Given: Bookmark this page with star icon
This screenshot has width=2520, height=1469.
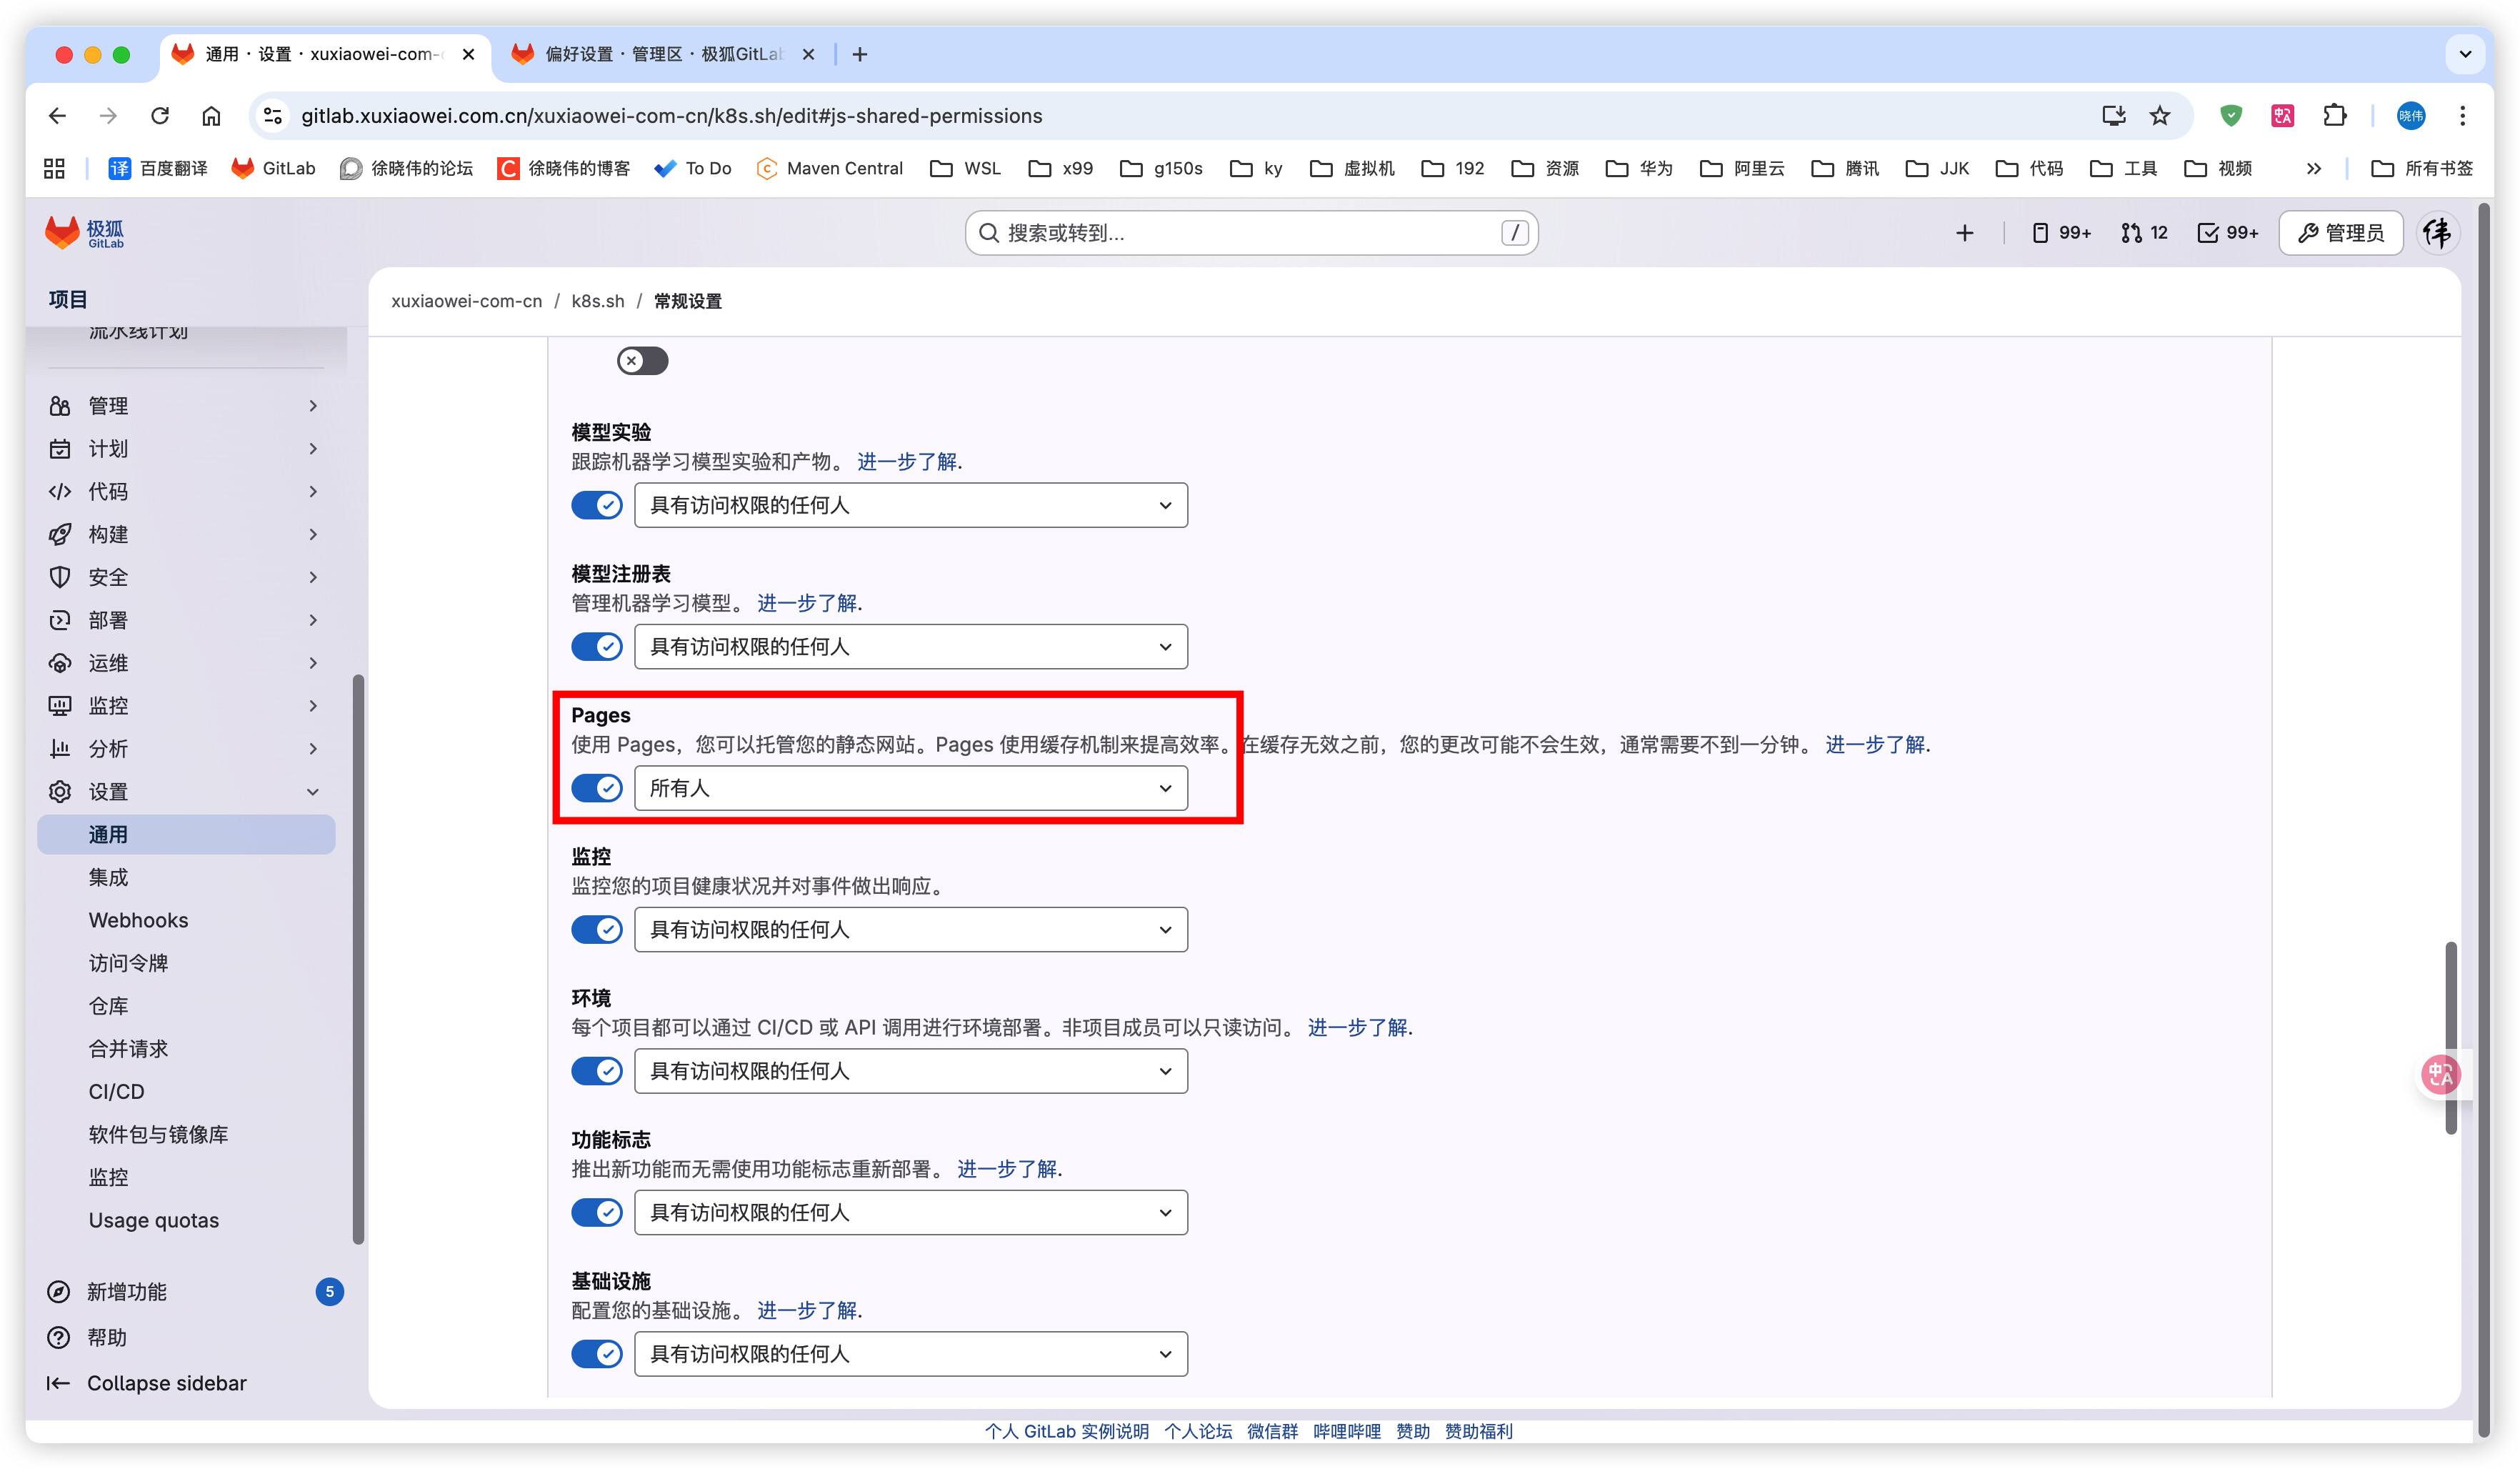Looking at the screenshot, I should (2160, 116).
